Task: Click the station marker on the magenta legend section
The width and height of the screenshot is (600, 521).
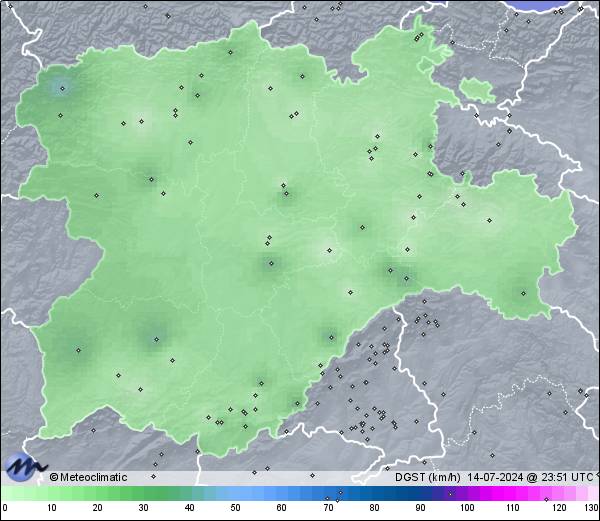Action: [546, 499]
